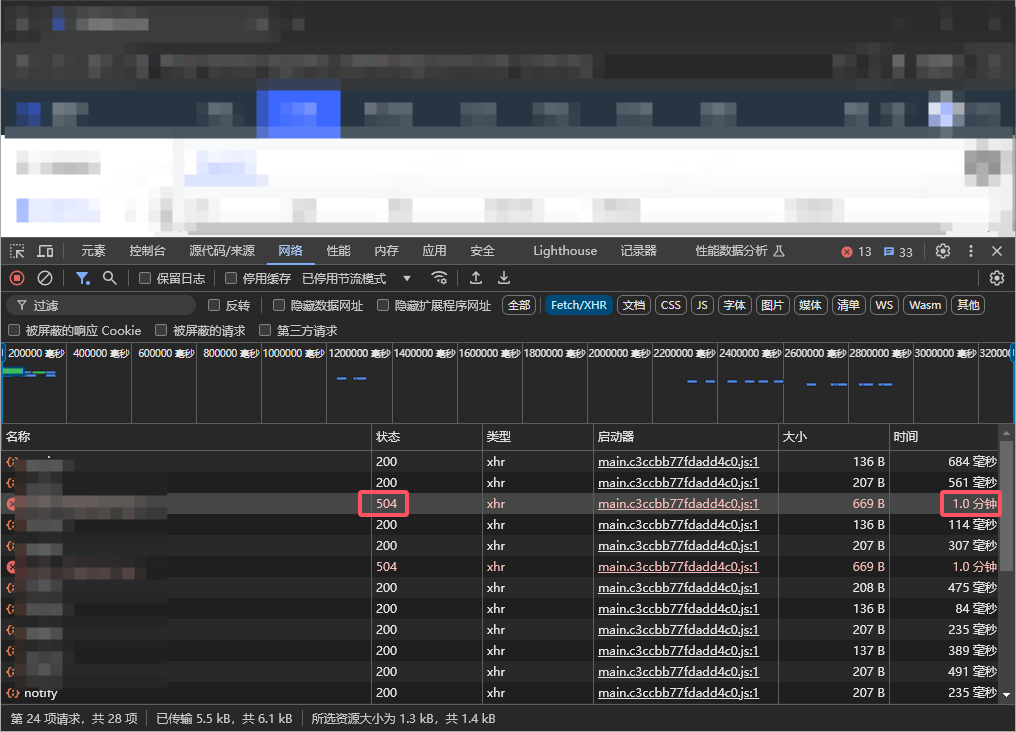Screen dimensions: 1016x732
Task: Click the export HAR download icon
Action: [x=504, y=278]
